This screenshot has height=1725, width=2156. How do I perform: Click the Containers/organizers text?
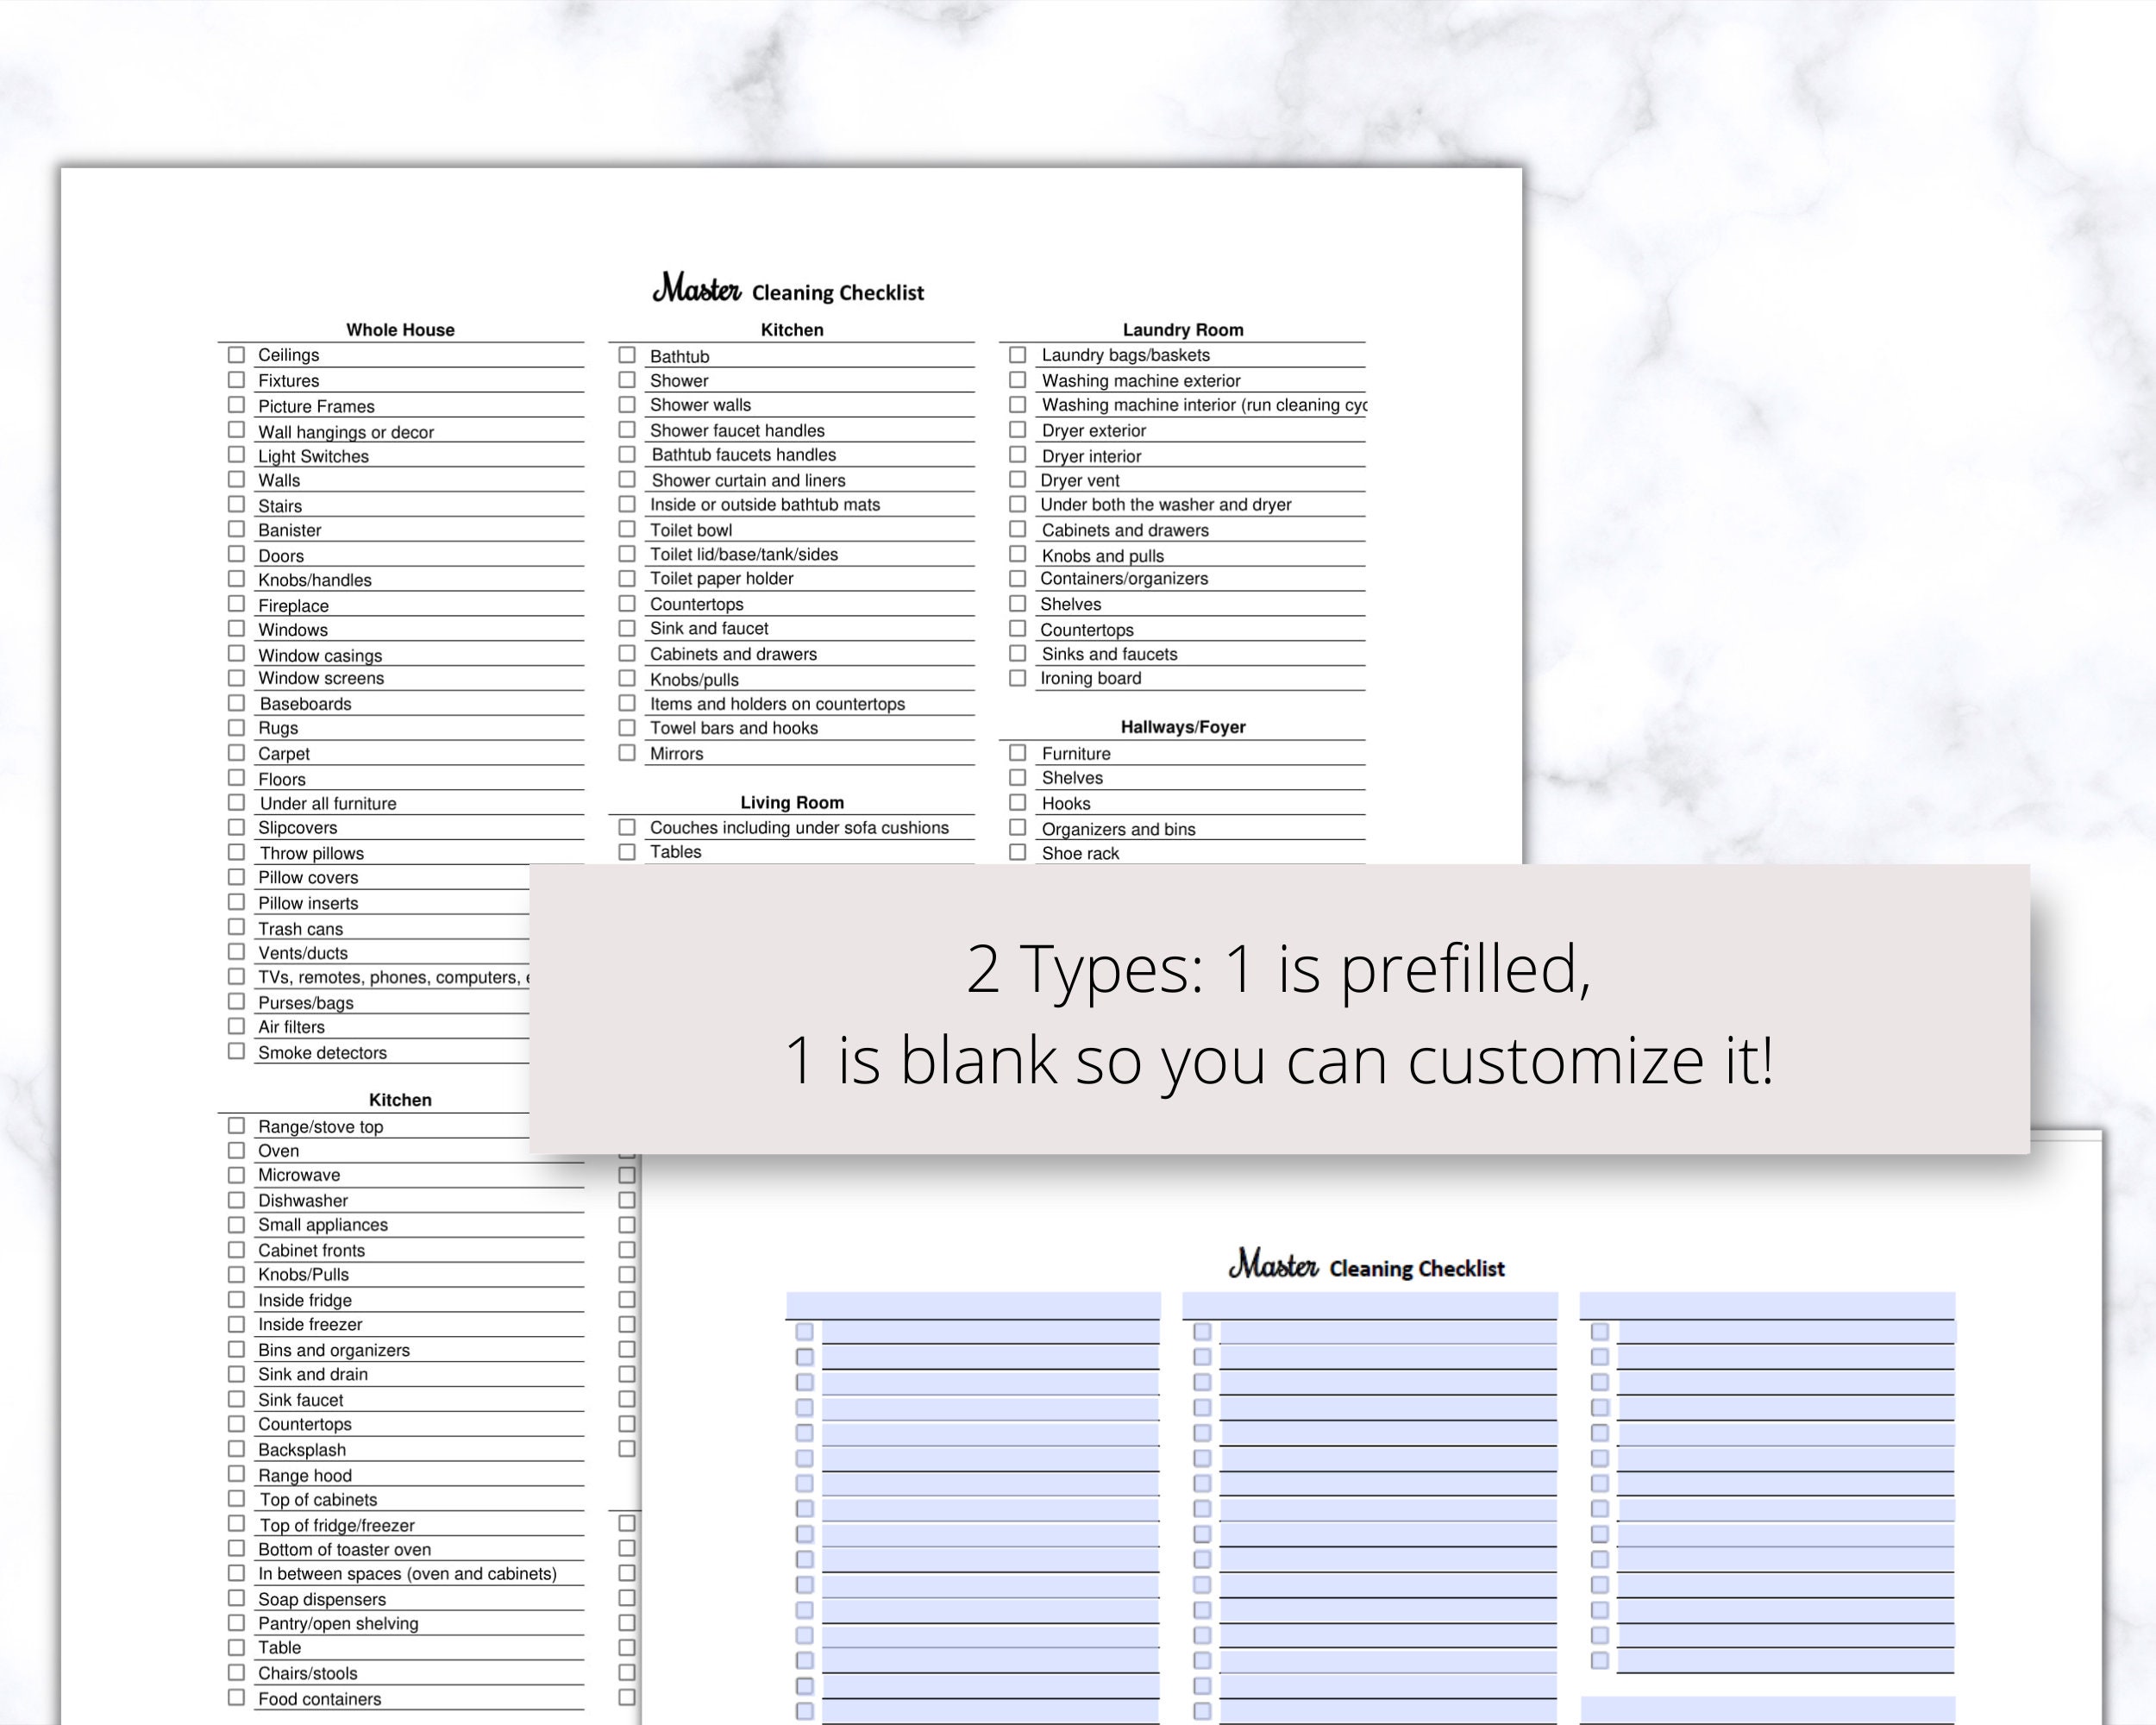(x=1124, y=579)
